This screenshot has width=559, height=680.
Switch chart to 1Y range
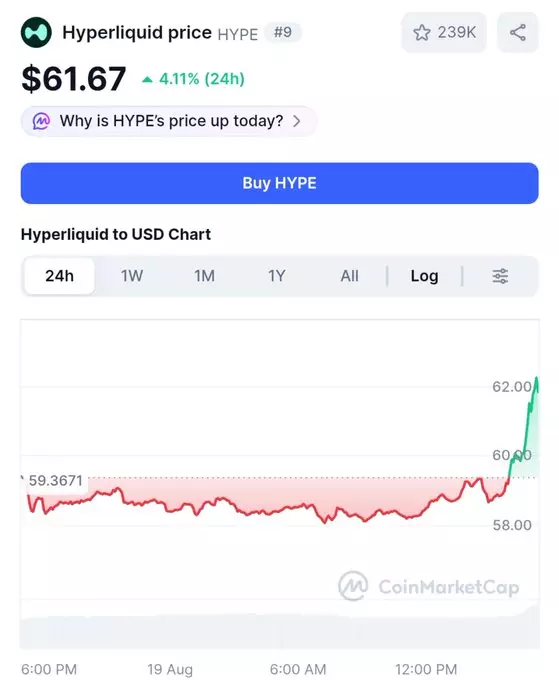(277, 276)
